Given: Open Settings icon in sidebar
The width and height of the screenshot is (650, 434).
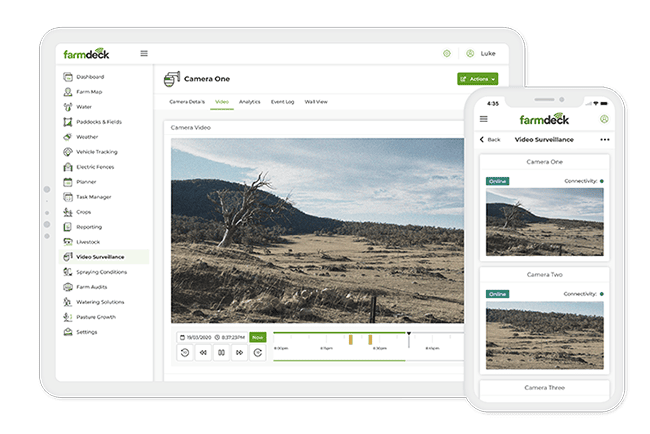Looking at the screenshot, I should (68, 332).
